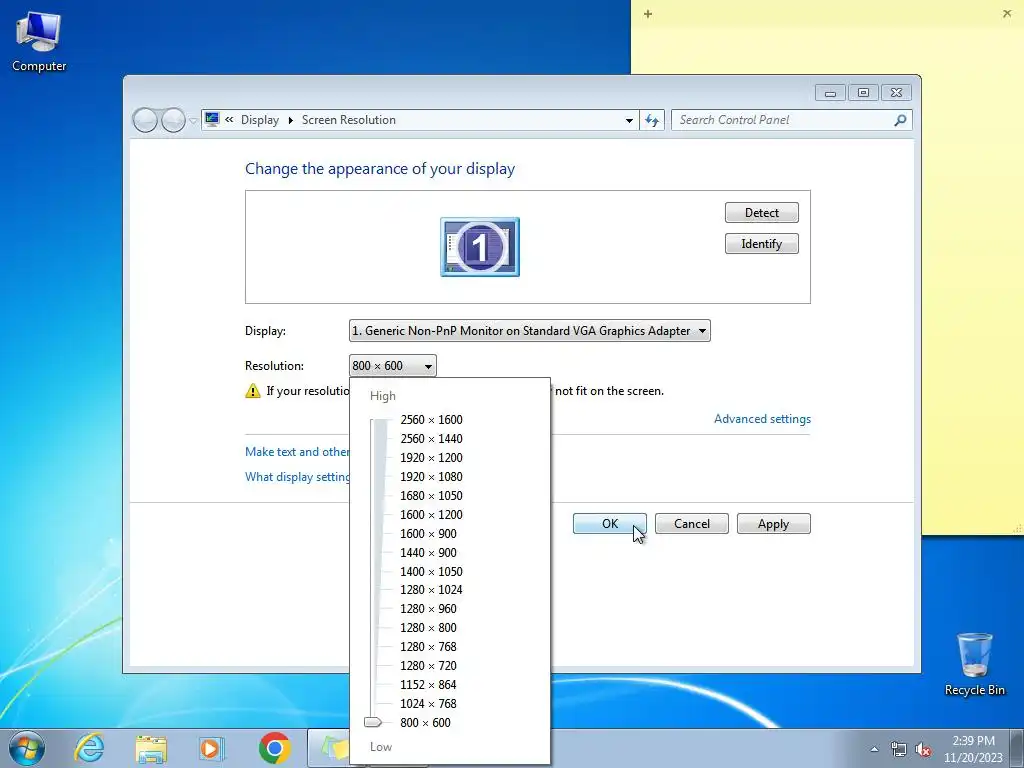Confirm with the OK button

coord(610,524)
